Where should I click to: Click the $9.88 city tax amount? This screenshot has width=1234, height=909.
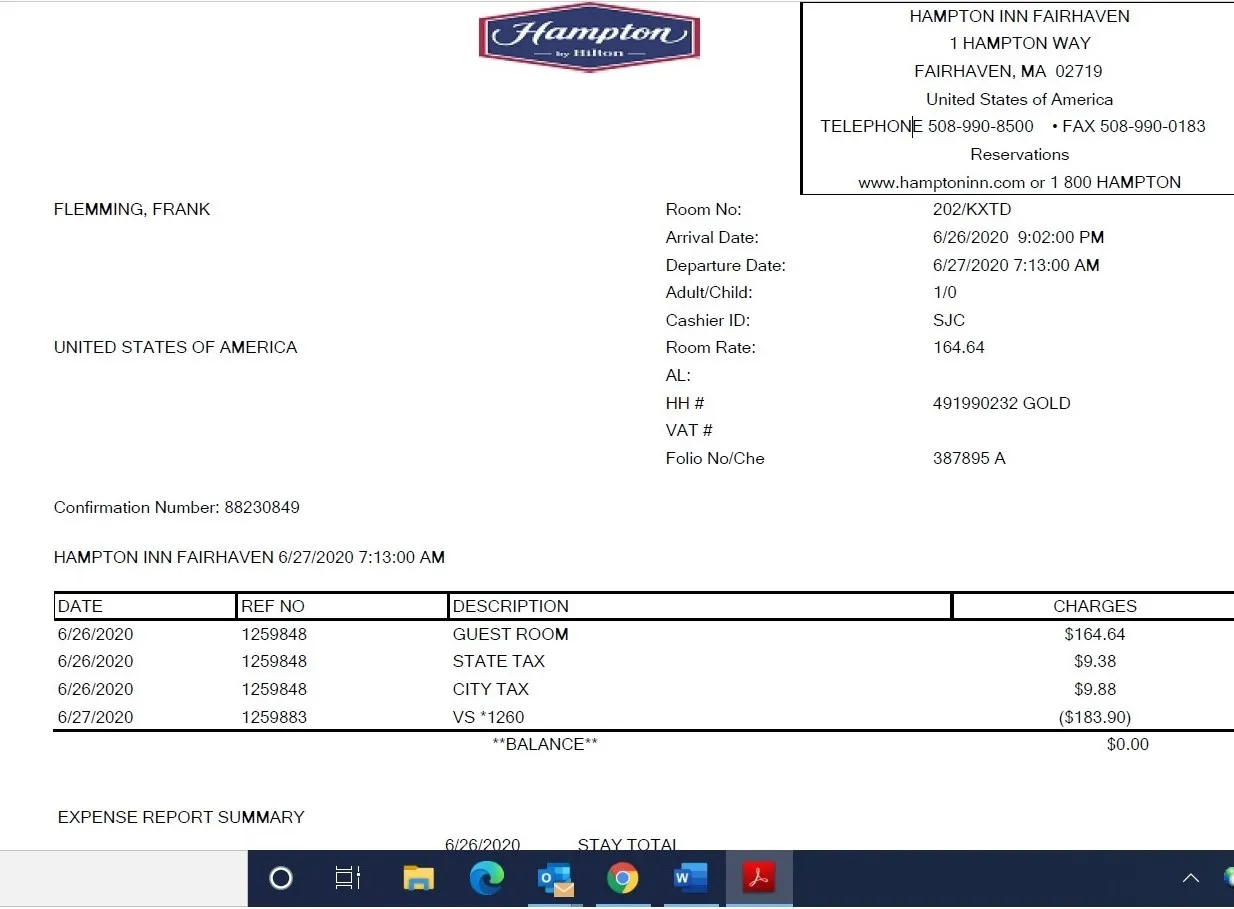[x=1095, y=689]
